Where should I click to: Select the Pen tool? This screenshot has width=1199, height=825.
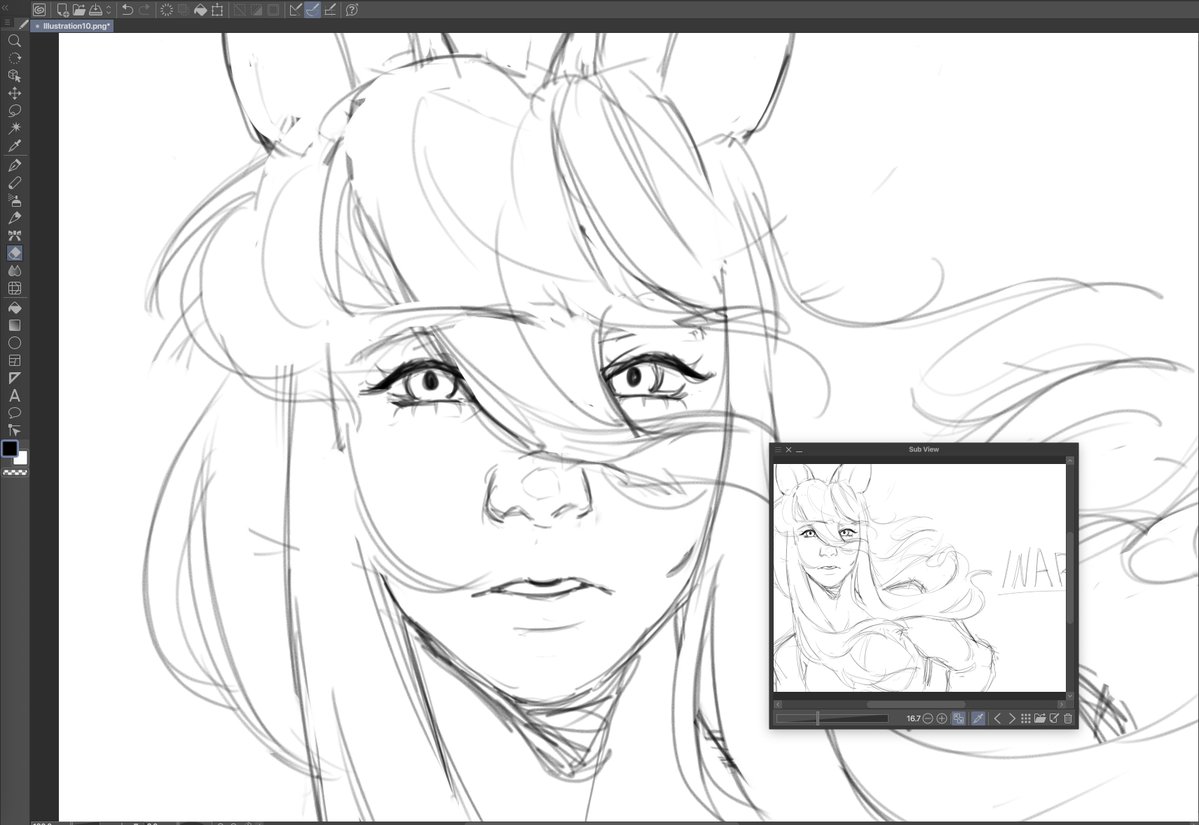(14, 165)
